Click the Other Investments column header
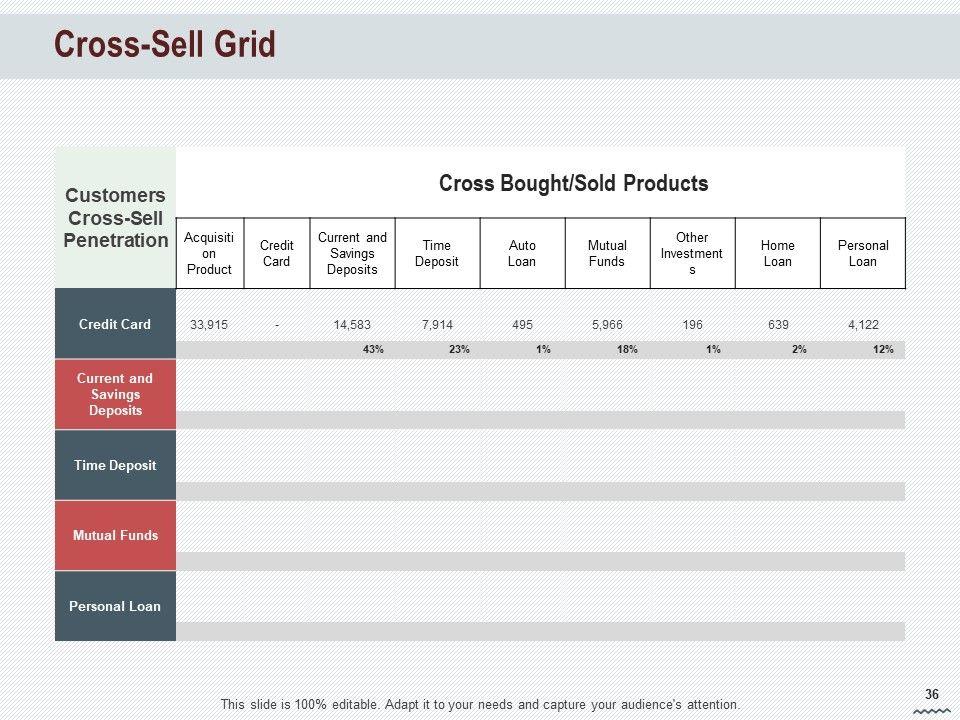This screenshot has height=720, width=960. click(692, 253)
